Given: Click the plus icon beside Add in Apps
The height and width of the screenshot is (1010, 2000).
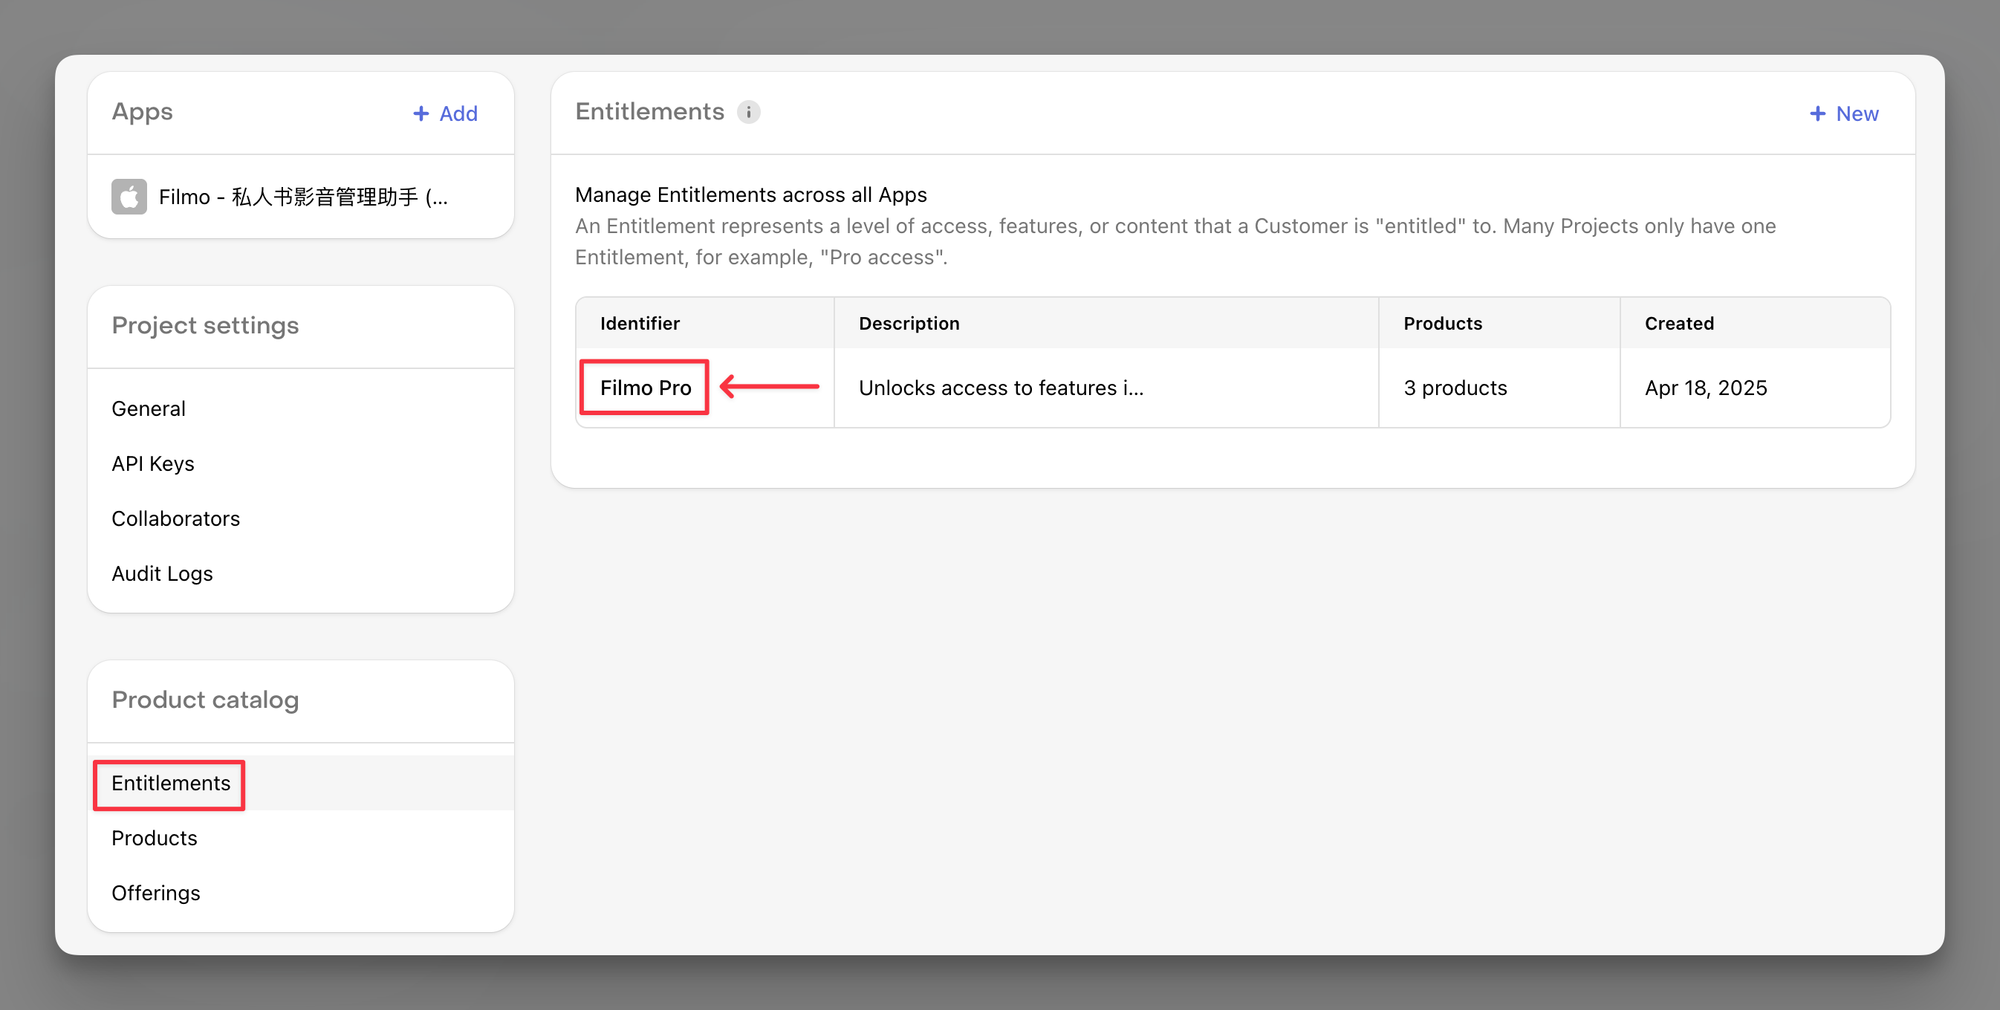Looking at the screenshot, I should point(421,114).
